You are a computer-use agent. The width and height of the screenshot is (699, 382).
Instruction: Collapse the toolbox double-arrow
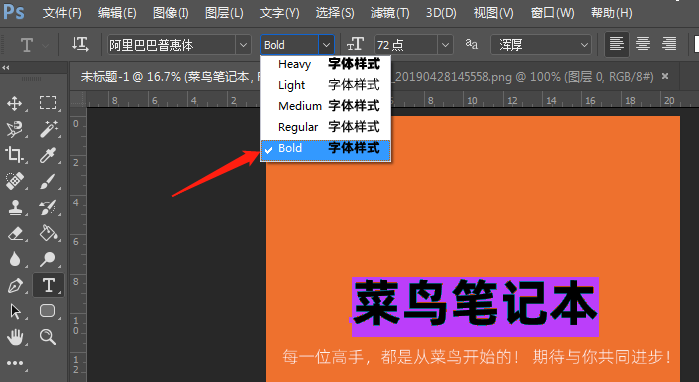coord(6,68)
